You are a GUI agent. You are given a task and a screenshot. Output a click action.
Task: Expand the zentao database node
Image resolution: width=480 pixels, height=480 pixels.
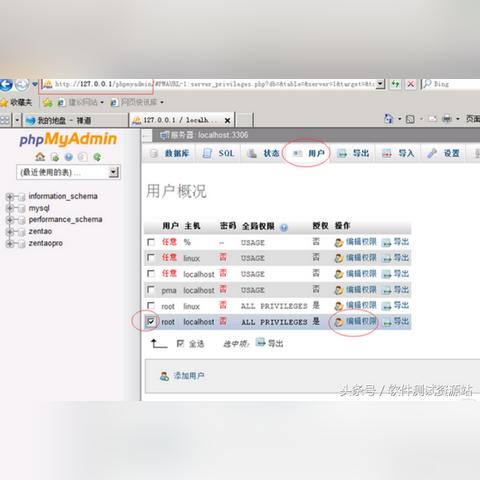pyautogui.click(x=10, y=232)
